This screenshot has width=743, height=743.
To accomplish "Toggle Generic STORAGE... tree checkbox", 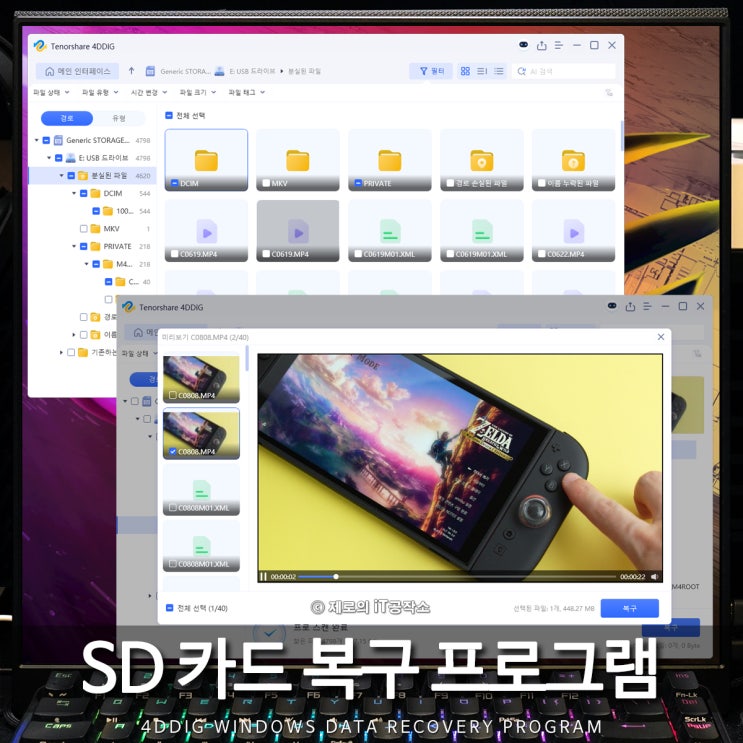I will 46,140.
